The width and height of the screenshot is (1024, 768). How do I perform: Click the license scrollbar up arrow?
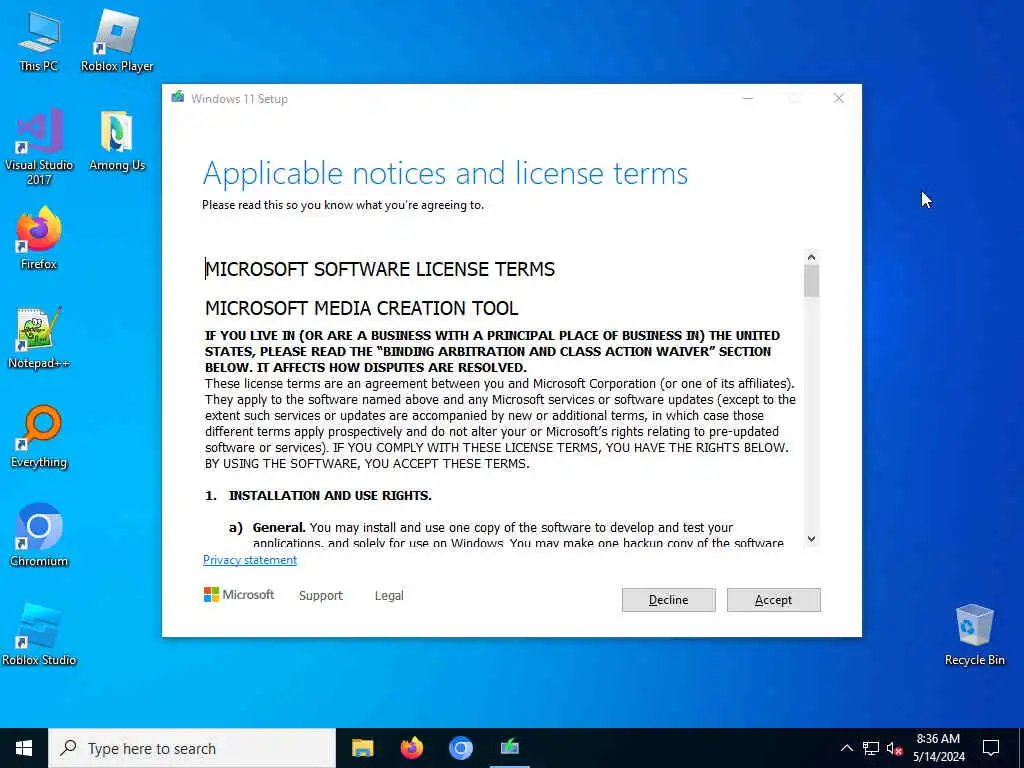tap(811, 257)
